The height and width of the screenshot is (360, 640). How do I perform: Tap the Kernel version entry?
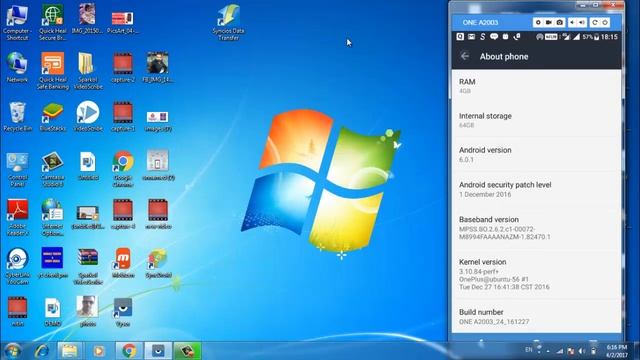coord(536,274)
